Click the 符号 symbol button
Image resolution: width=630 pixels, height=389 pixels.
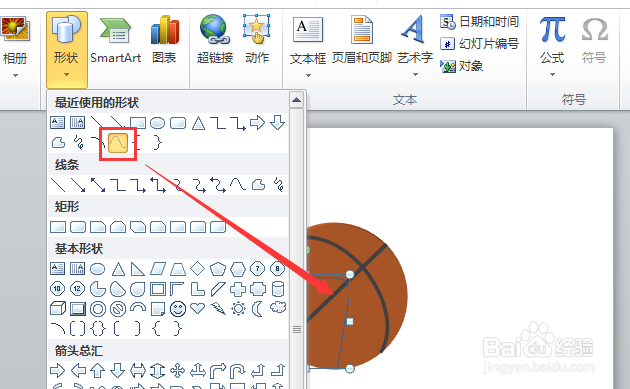tap(594, 40)
